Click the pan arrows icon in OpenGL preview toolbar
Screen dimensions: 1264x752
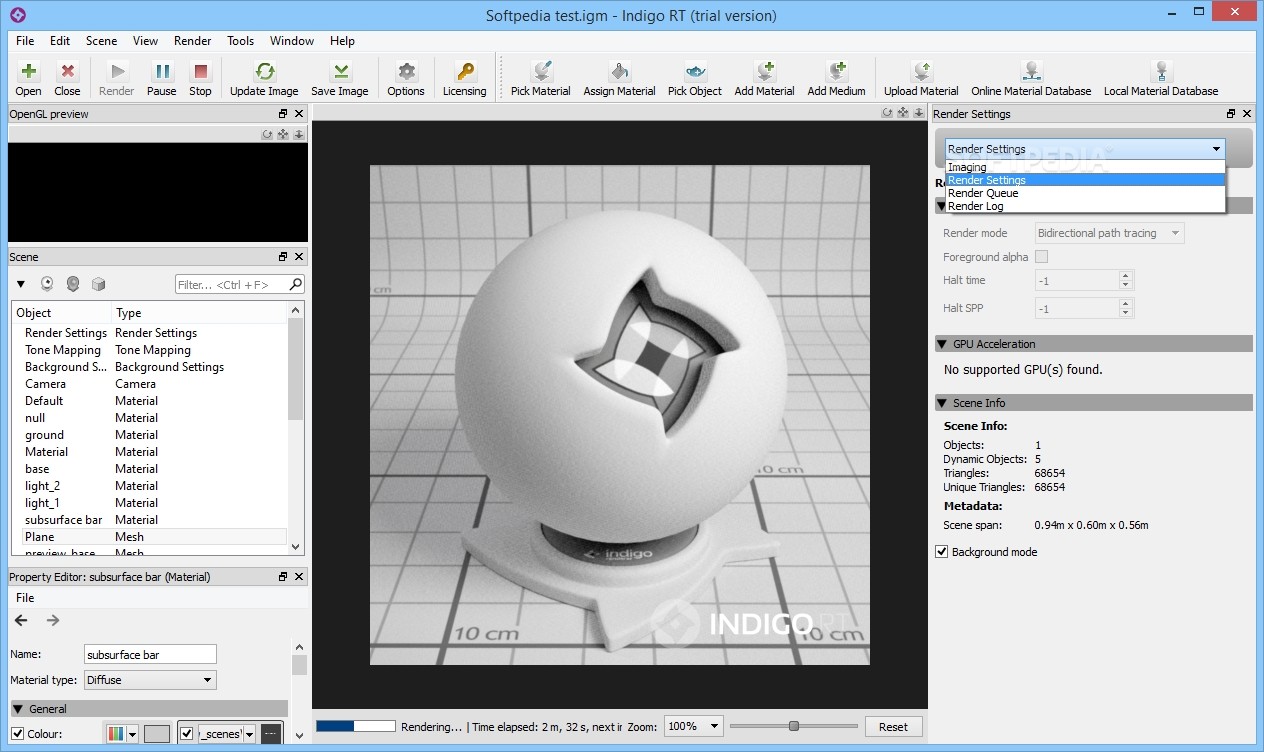(283, 134)
